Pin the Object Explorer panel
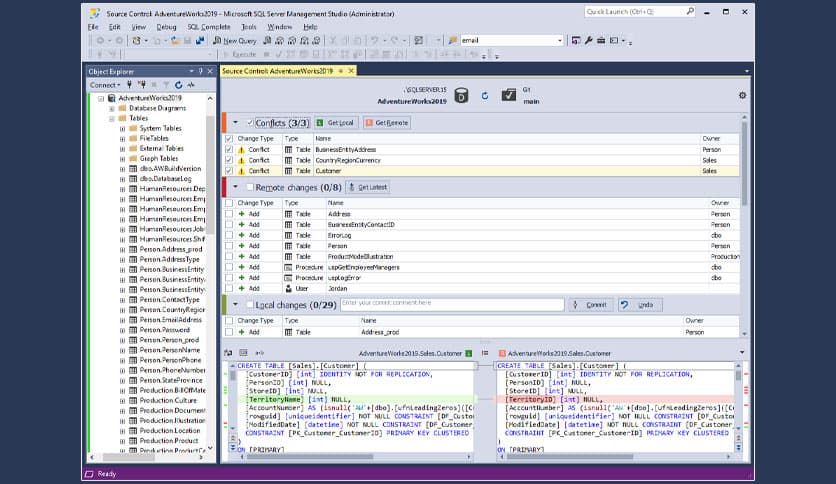836x484 pixels. (x=201, y=71)
